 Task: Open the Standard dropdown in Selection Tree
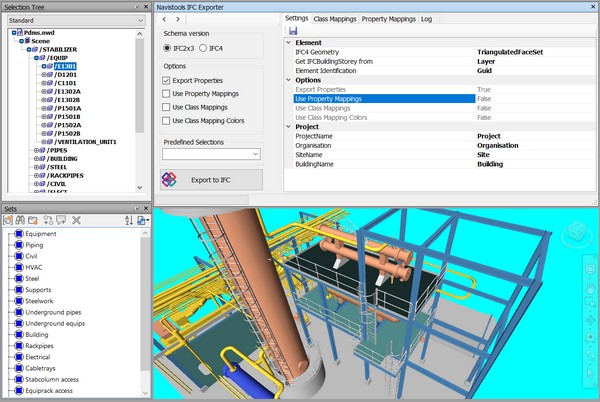75,19
